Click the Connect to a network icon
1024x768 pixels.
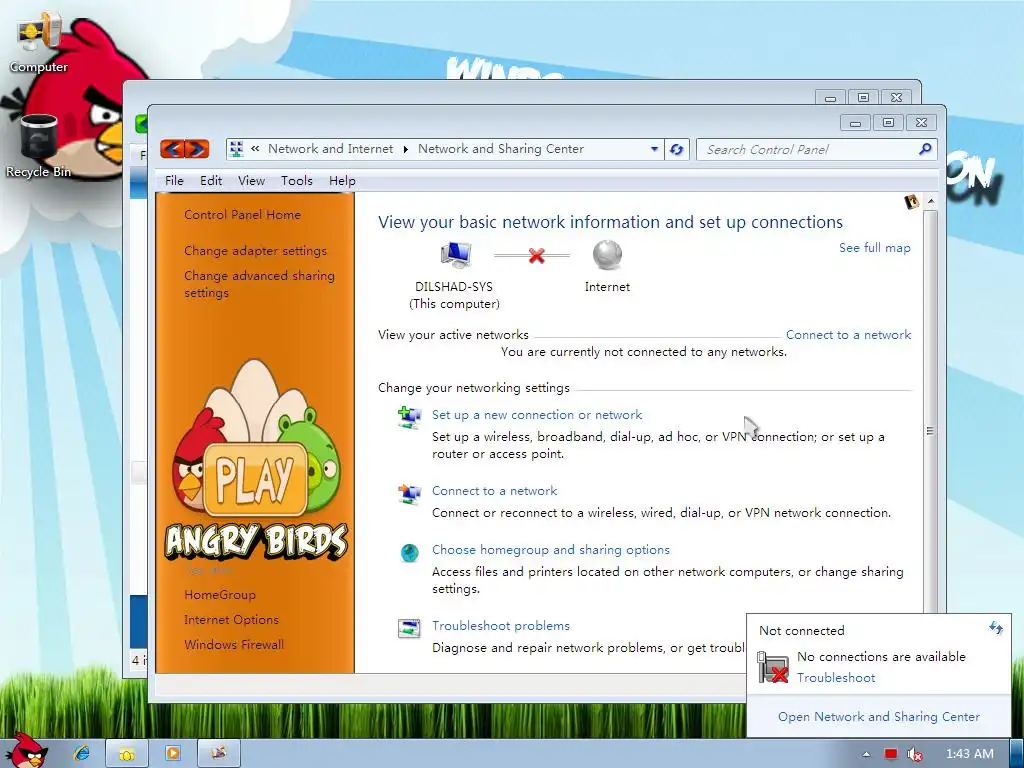point(409,494)
